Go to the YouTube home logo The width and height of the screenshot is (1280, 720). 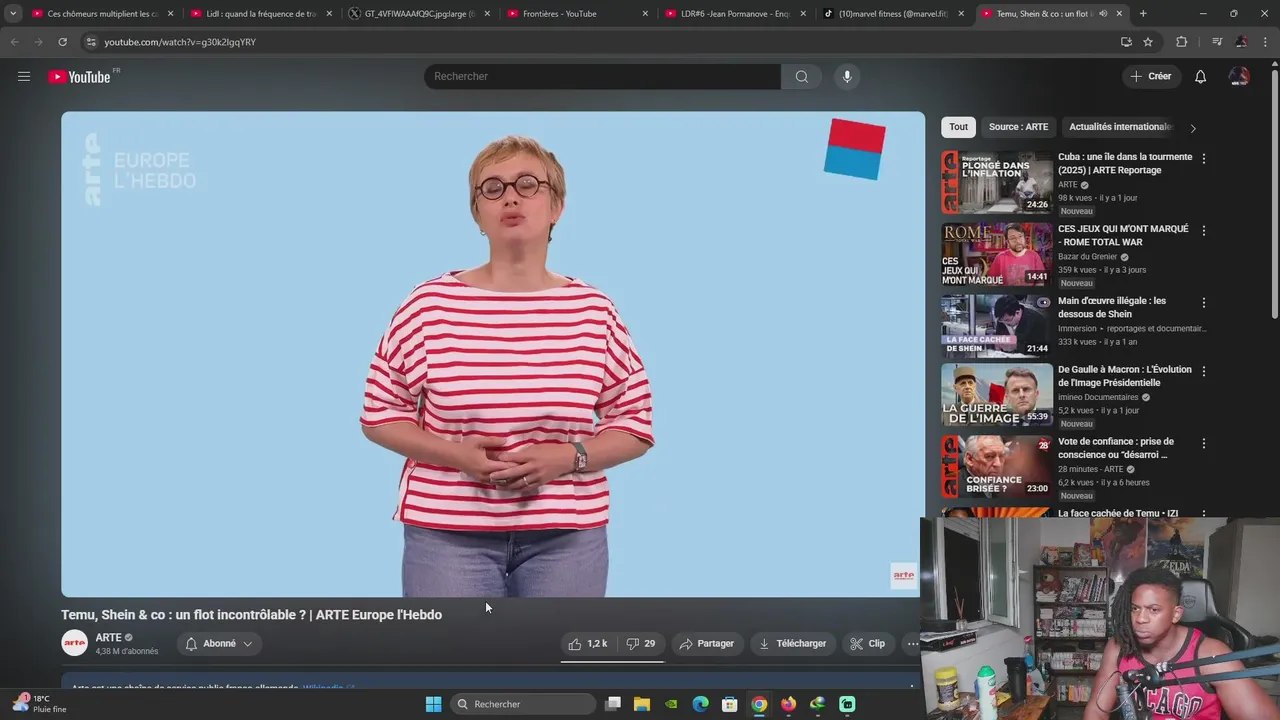click(x=79, y=77)
